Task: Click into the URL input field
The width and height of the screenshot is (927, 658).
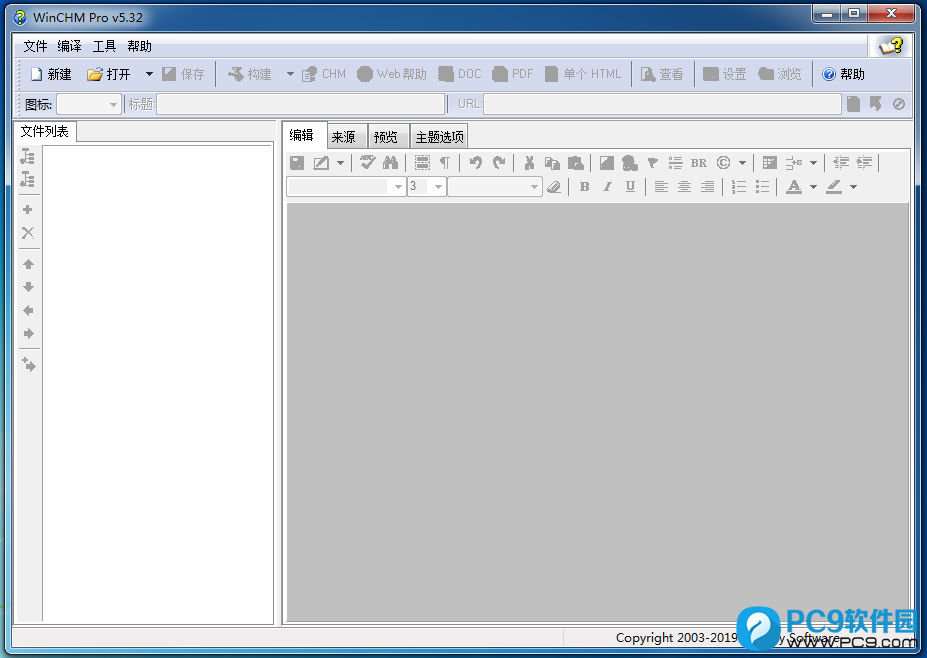Action: click(662, 105)
